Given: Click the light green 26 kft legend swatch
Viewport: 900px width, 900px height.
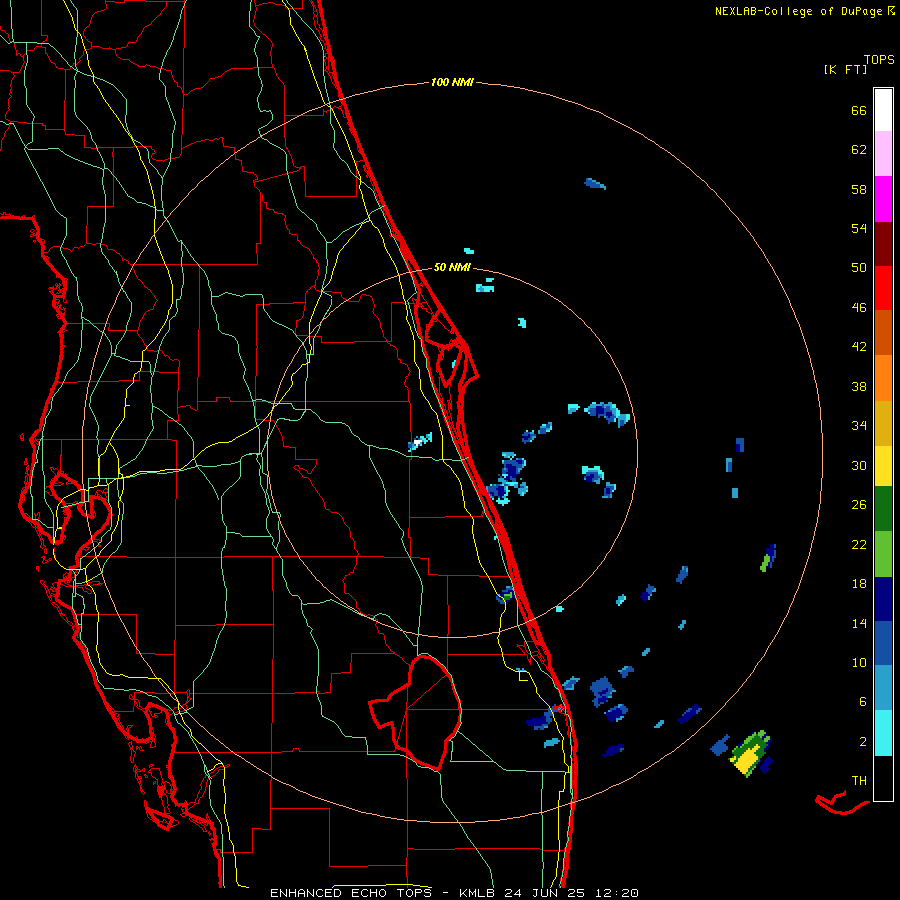Looking at the screenshot, I should point(883,554).
